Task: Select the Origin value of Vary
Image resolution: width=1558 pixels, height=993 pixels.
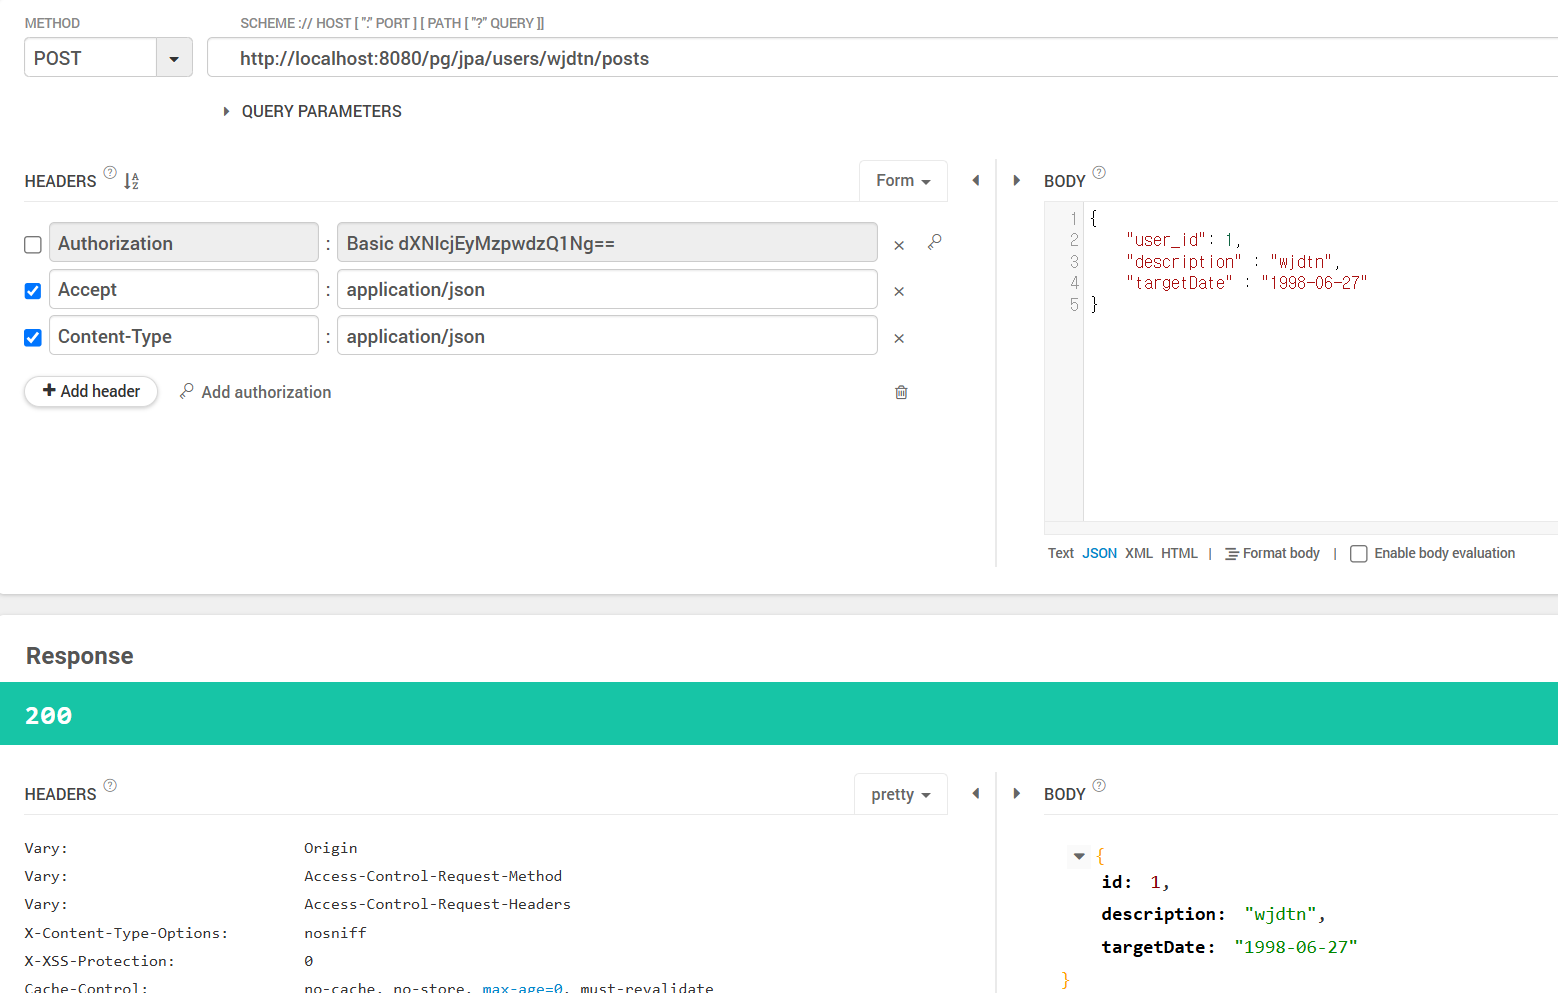Action: tap(330, 848)
